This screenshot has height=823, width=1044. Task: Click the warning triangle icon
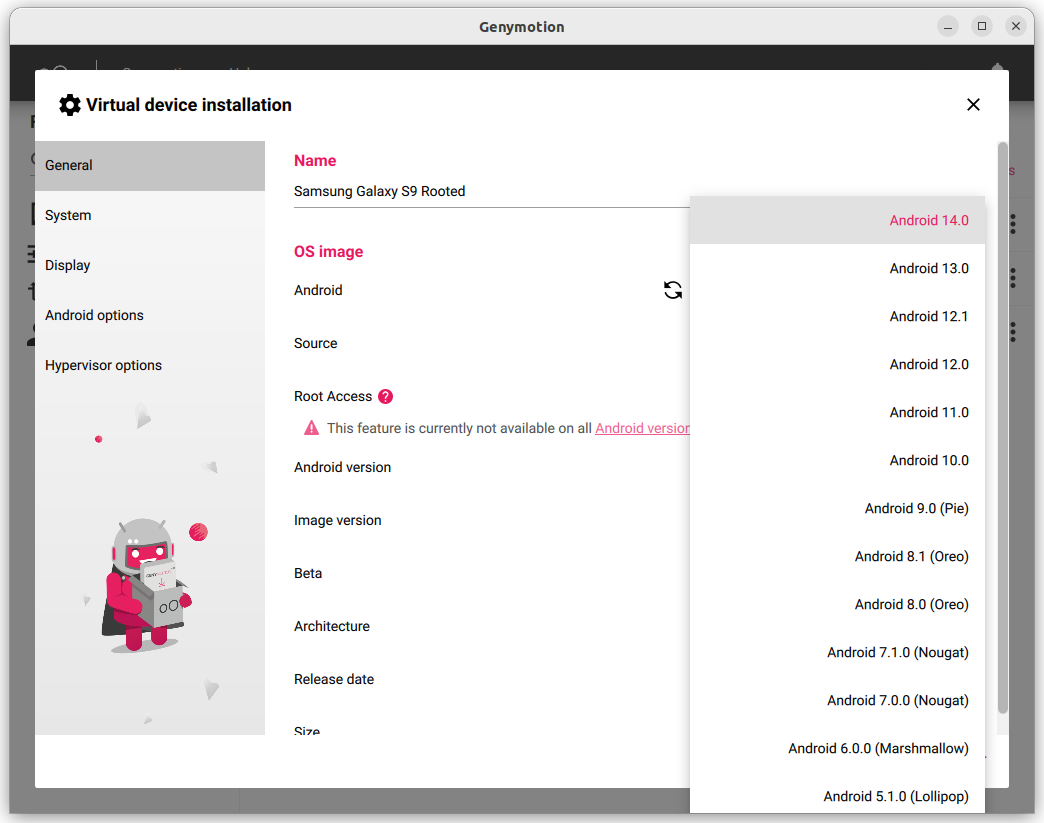click(311, 428)
